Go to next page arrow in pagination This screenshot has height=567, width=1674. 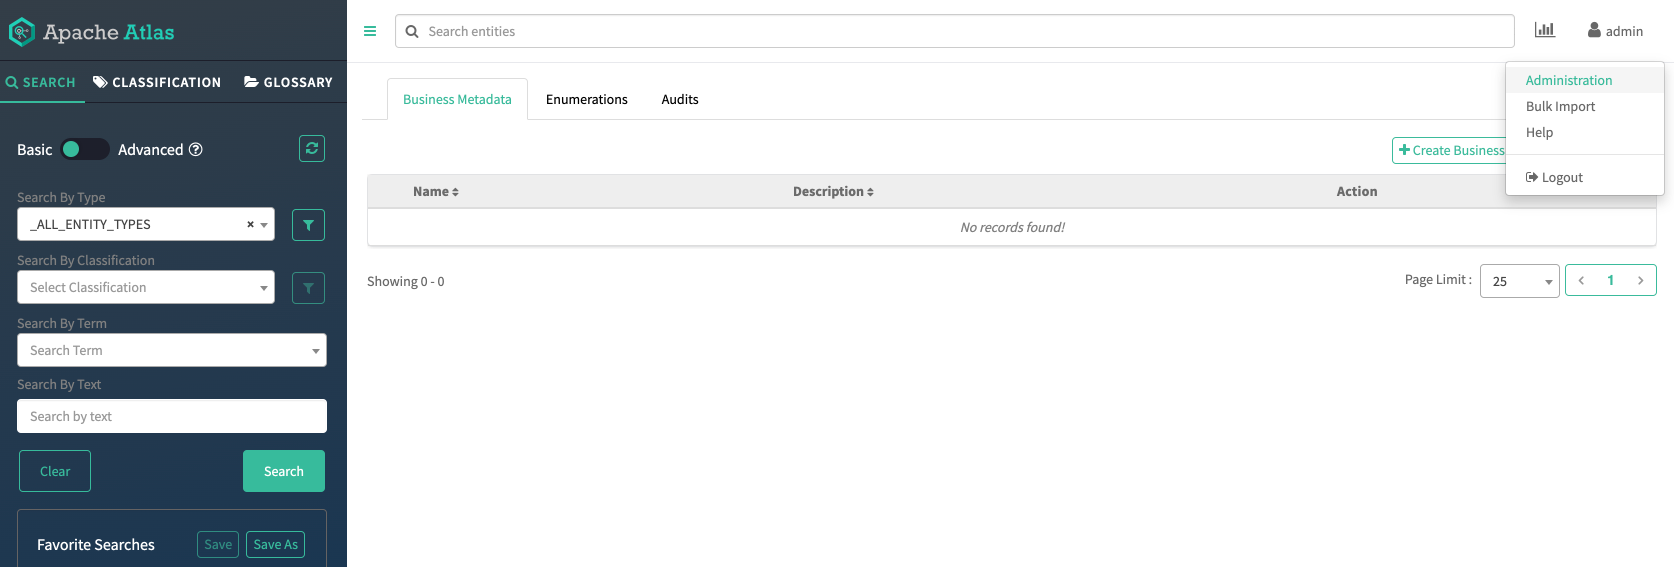(1640, 280)
